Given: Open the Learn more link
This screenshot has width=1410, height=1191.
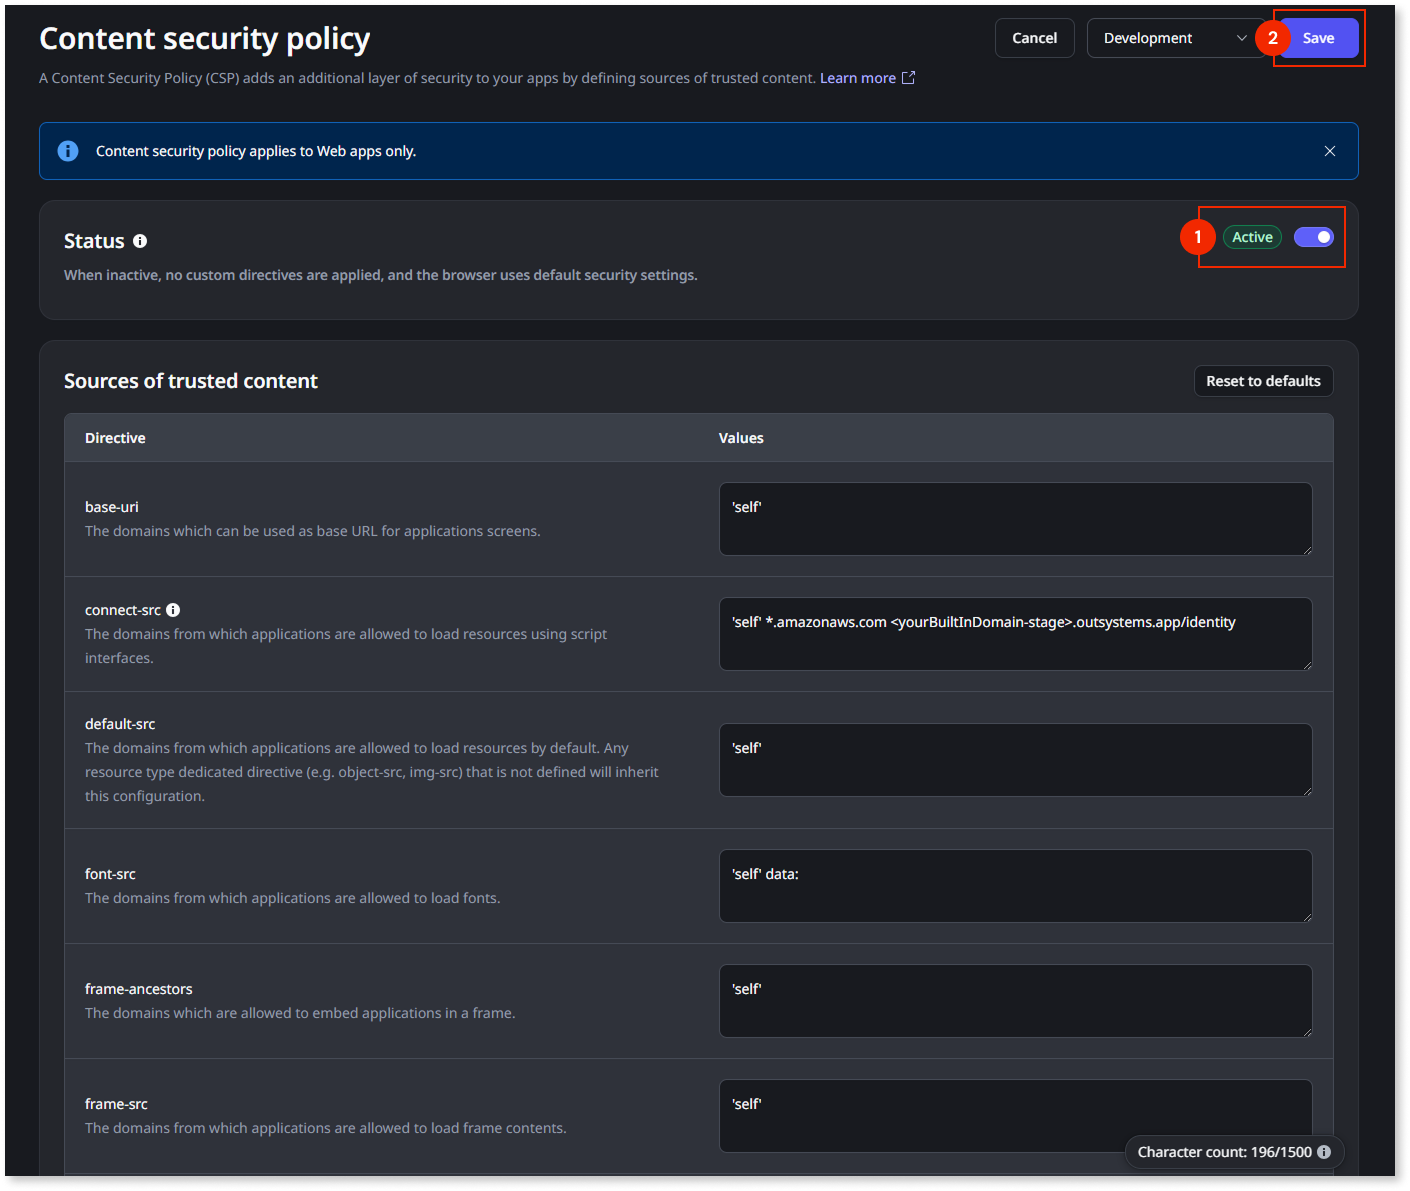Looking at the screenshot, I should click(x=857, y=77).
